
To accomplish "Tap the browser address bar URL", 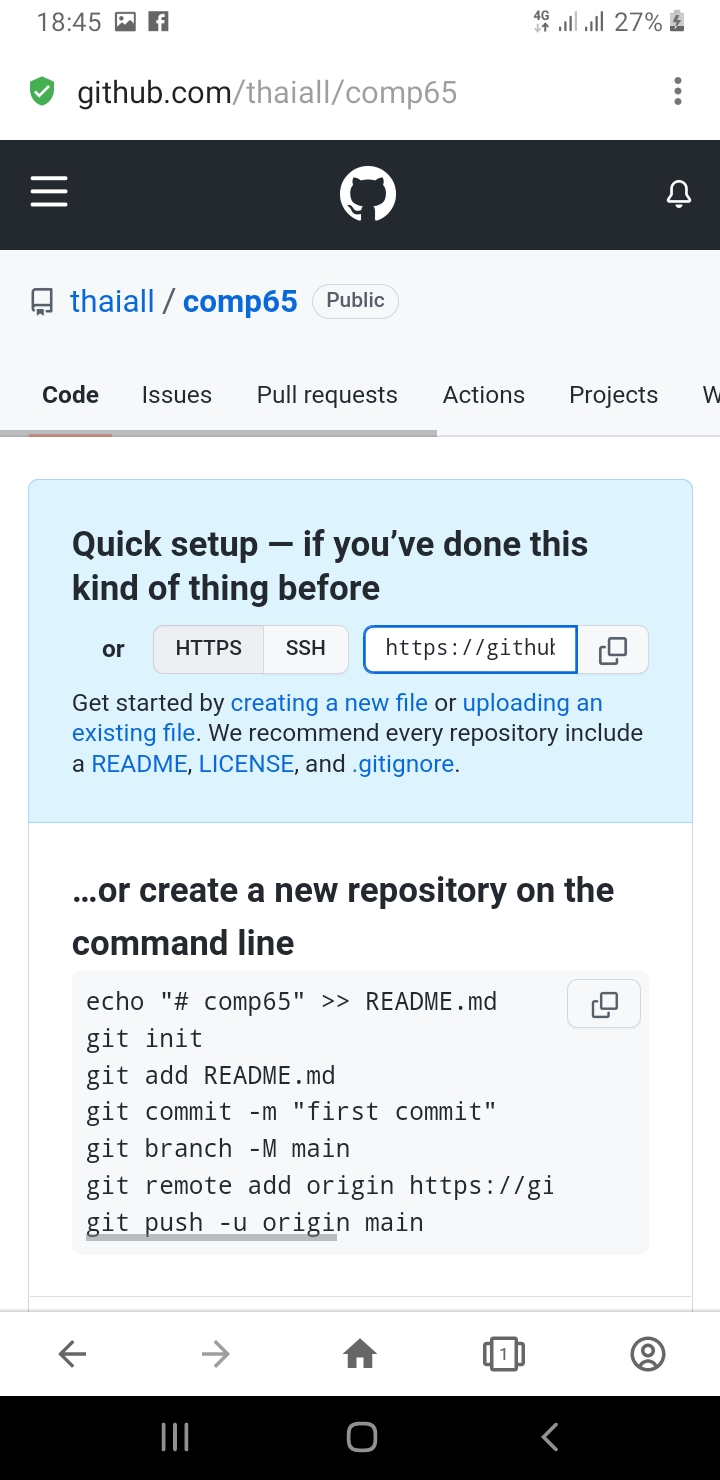I will click(x=267, y=93).
